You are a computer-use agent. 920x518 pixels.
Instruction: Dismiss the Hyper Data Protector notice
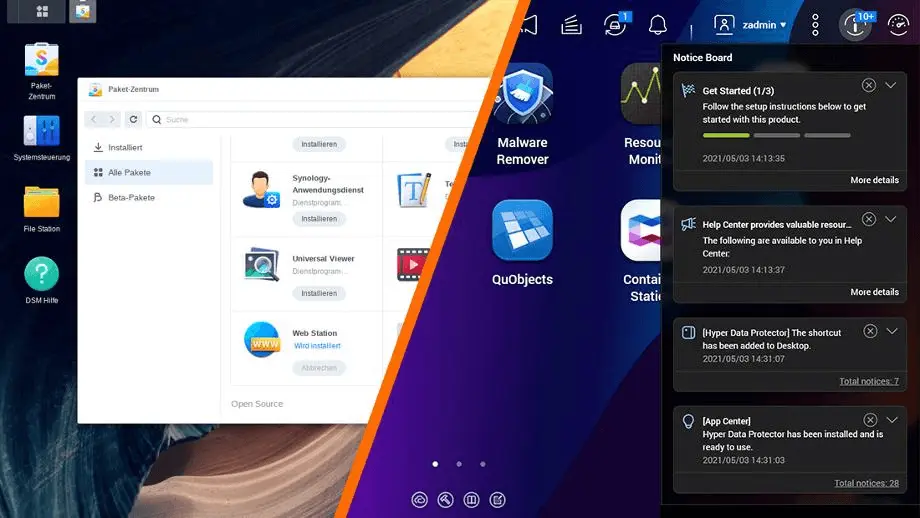[870, 331]
